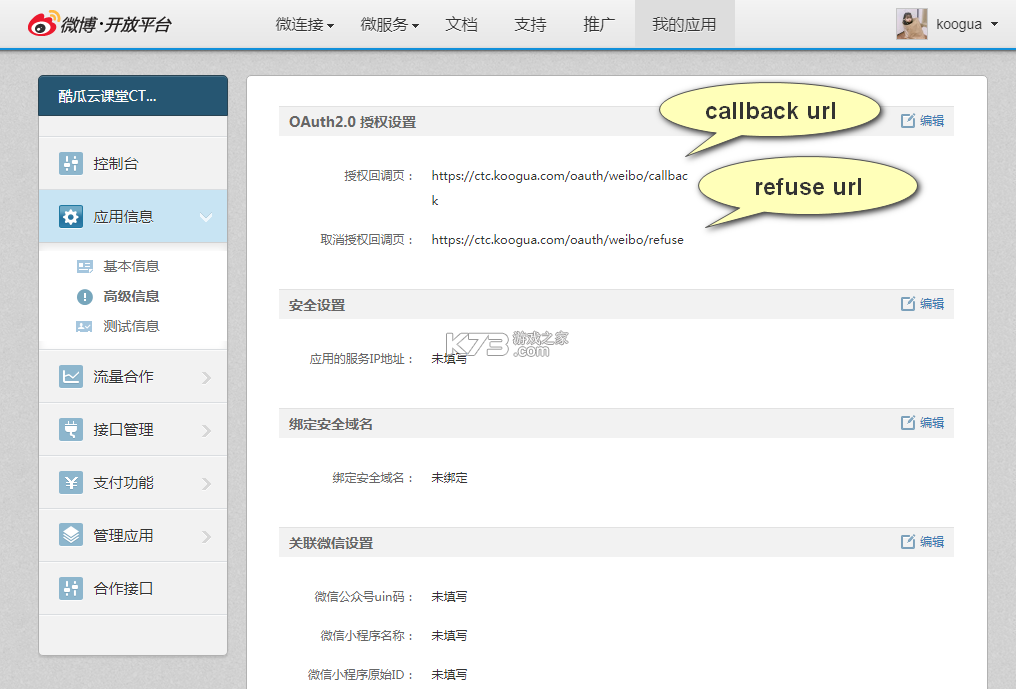
Task: Expand the 接口管理 section arrow
Action: click(x=207, y=430)
